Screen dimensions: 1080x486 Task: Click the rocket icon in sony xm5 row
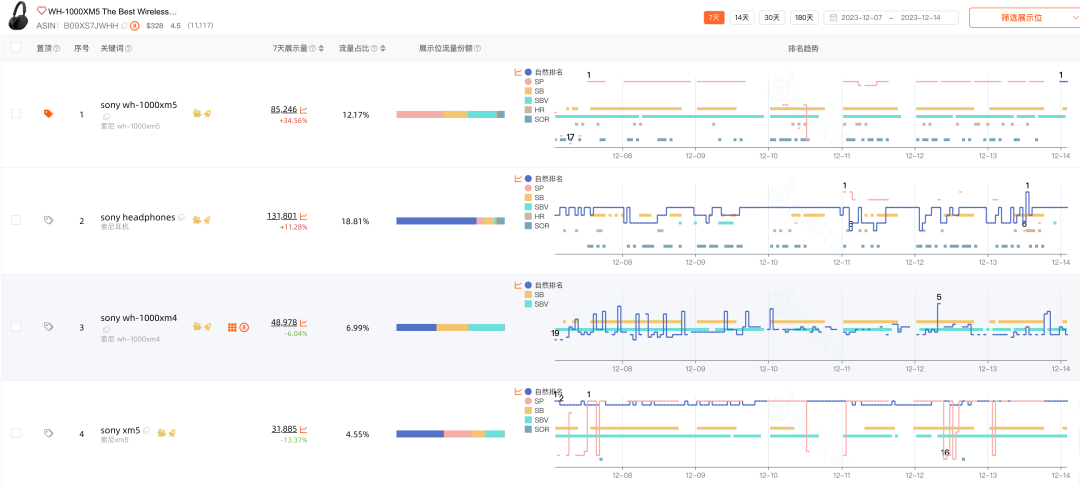click(172, 432)
